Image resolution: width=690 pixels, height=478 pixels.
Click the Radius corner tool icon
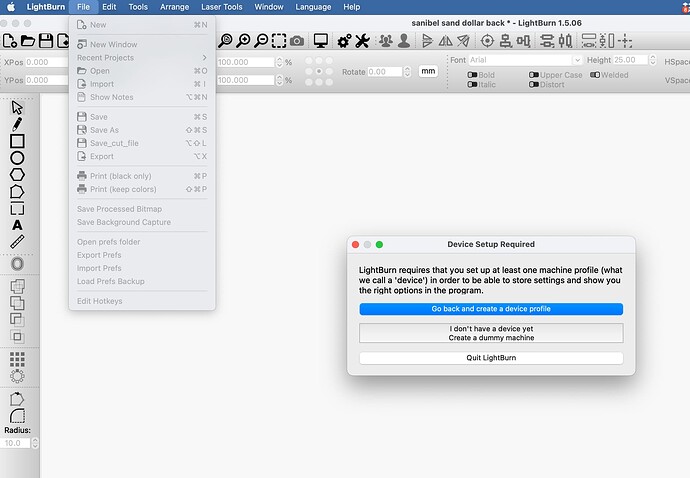pos(17,415)
